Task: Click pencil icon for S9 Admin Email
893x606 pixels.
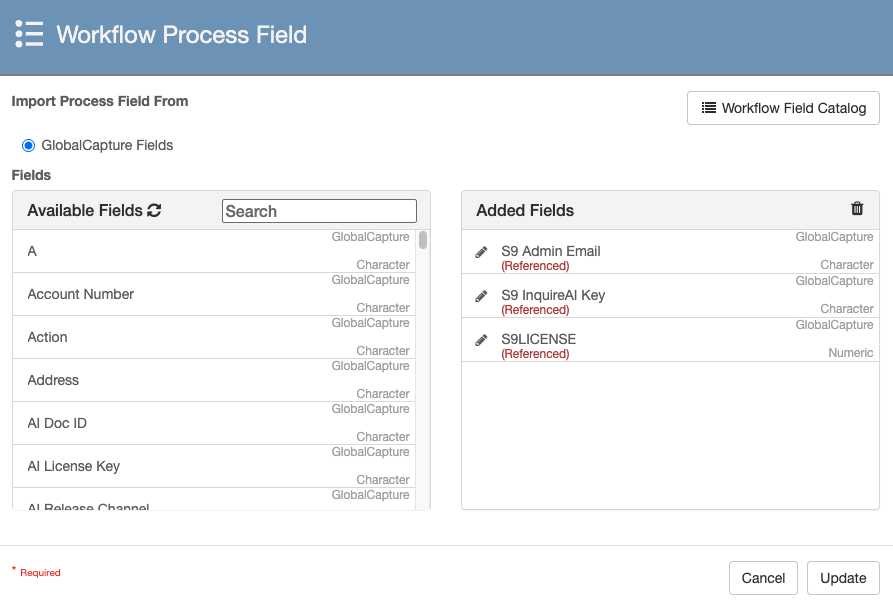Action: [481, 252]
